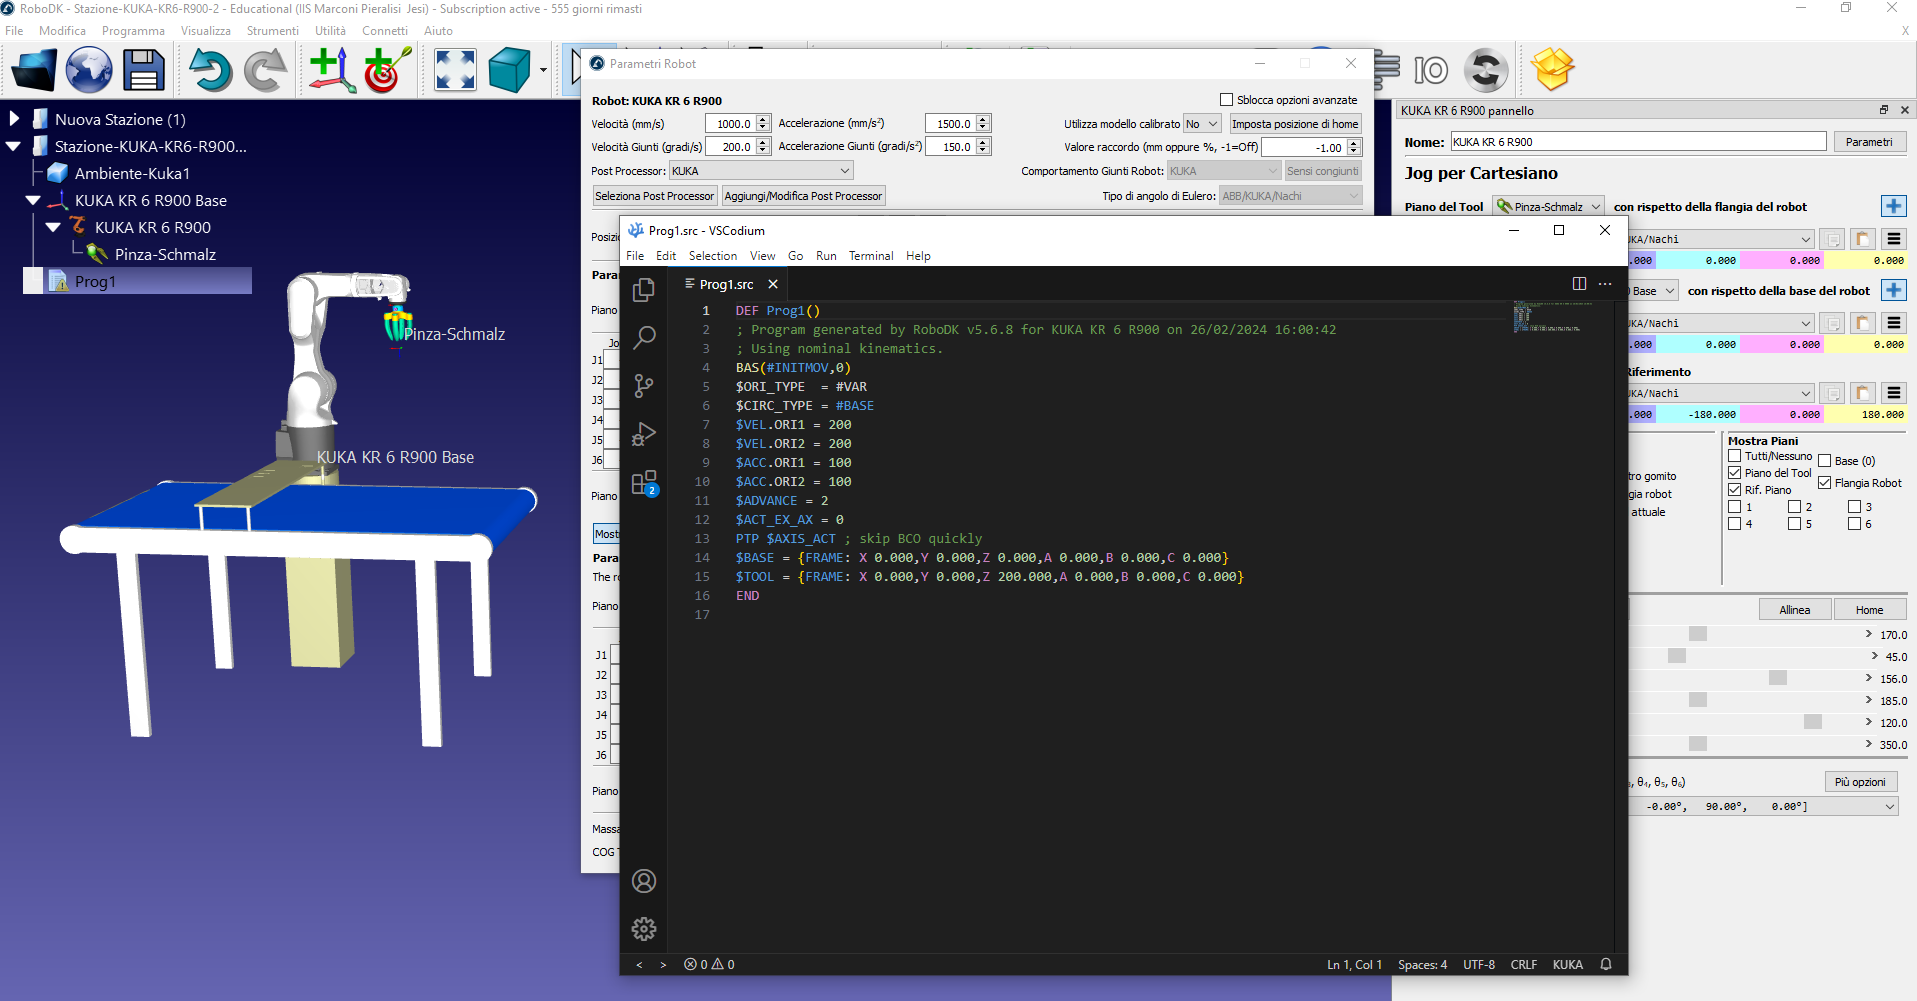Open a station file with the folder icon

pyautogui.click(x=34, y=70)
